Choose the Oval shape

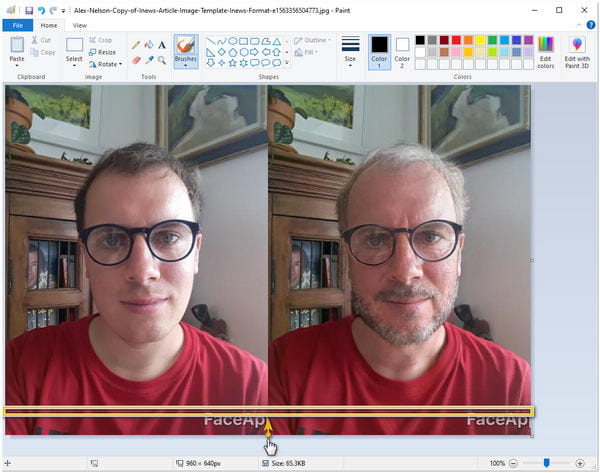[233, 41]
